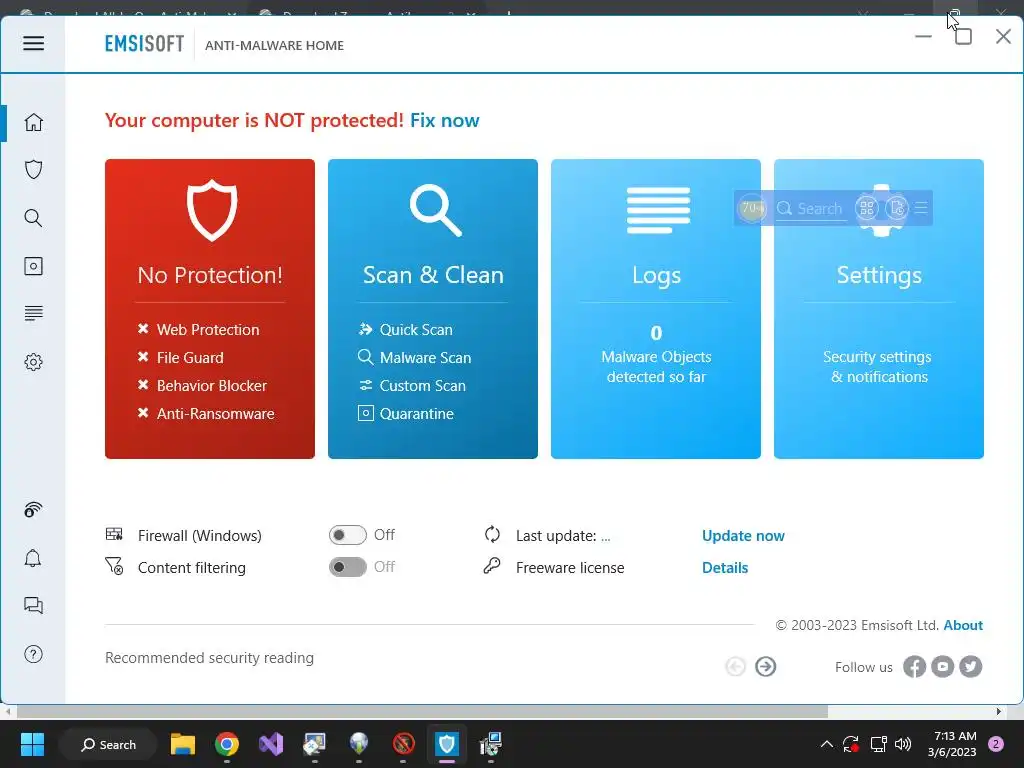
Task: Click the floating overlay Search field
Action: pos(811,209)
